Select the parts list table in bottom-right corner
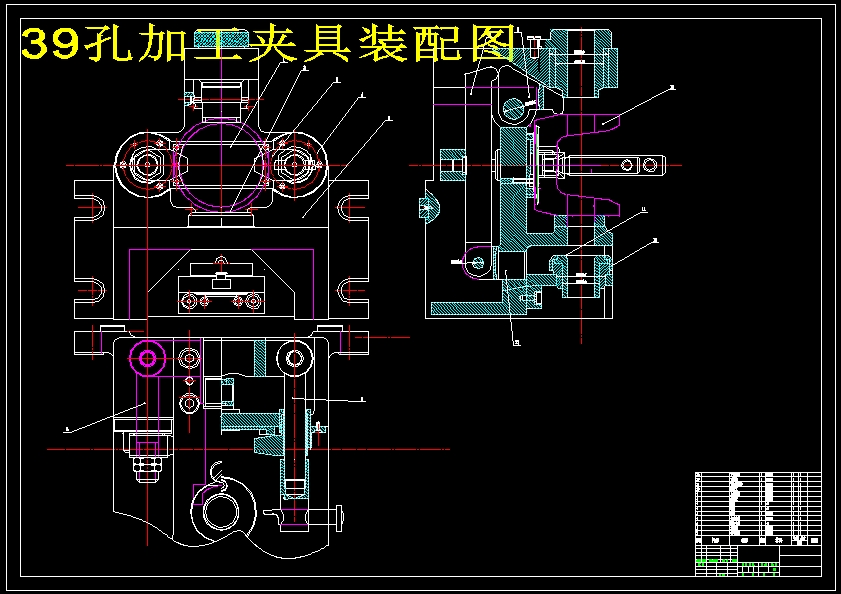The height and width of the screenshot is (594, 841). click(758, 509)
